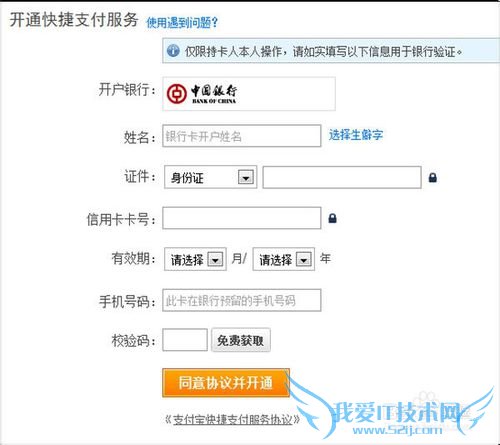This screenshot has height=445, width=500.
Task: Focus the 校验码 verification code field
Action: click(x=185, y=340)
